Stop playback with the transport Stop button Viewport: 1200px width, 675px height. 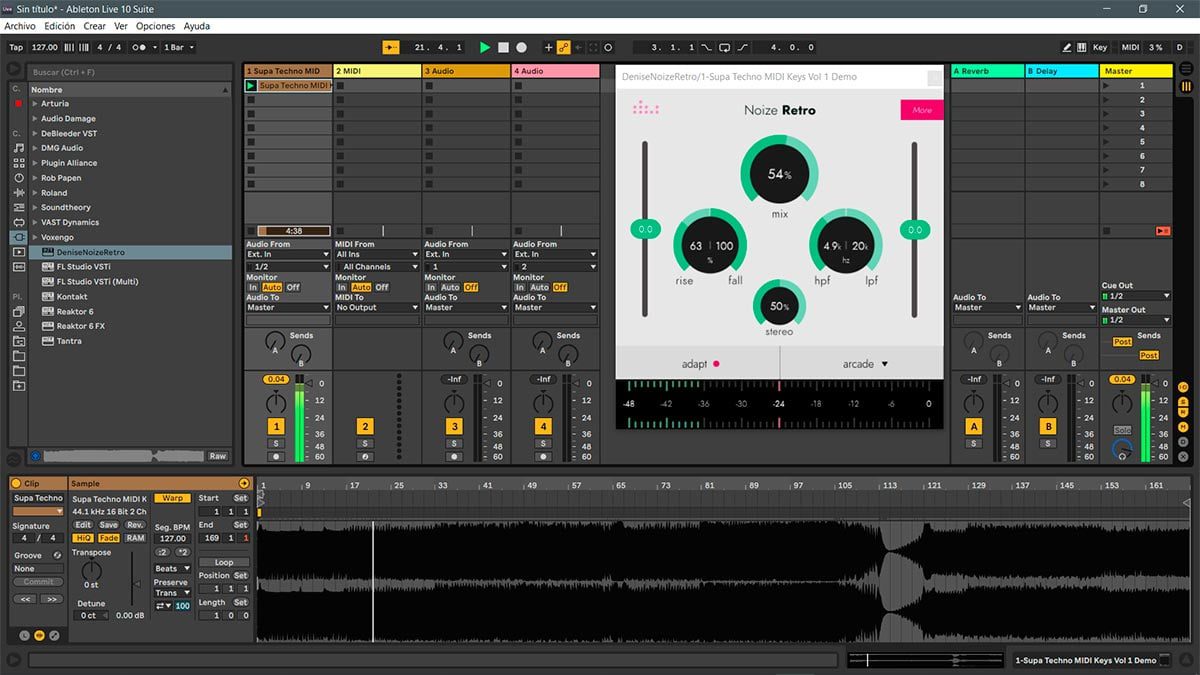[x=503, y=47]
